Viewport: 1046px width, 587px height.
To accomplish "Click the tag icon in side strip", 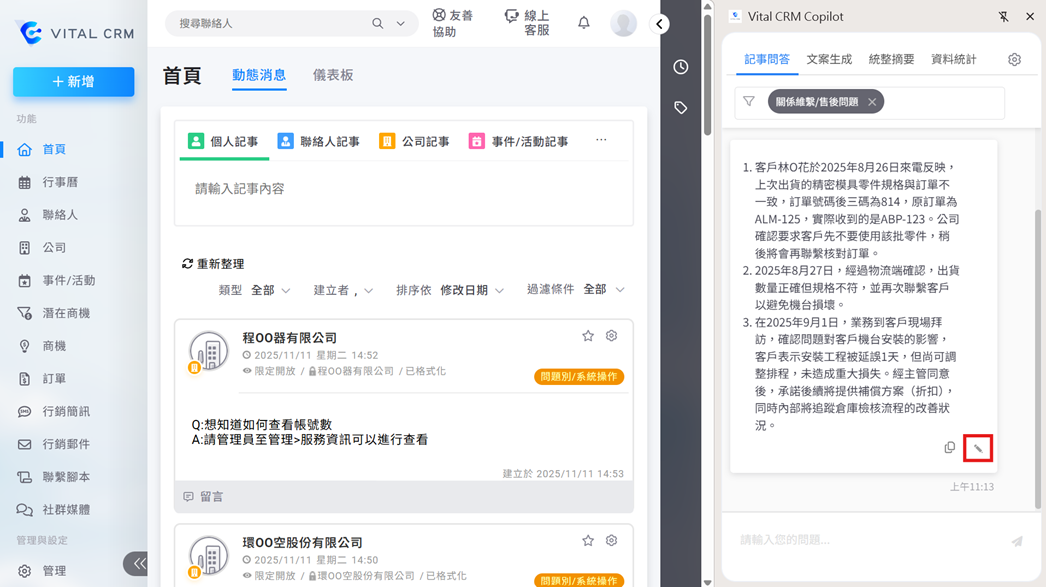I will [x=681, y=108].
